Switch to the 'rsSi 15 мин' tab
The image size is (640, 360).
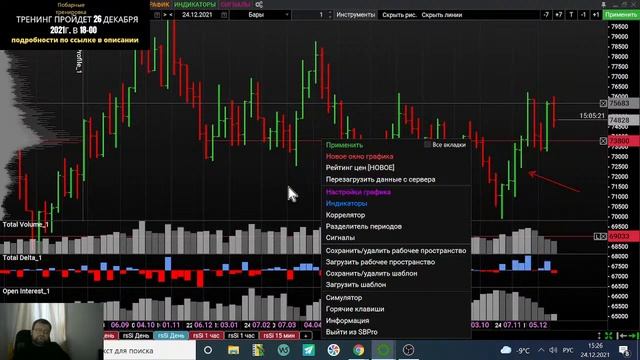(x=279, y=336)
